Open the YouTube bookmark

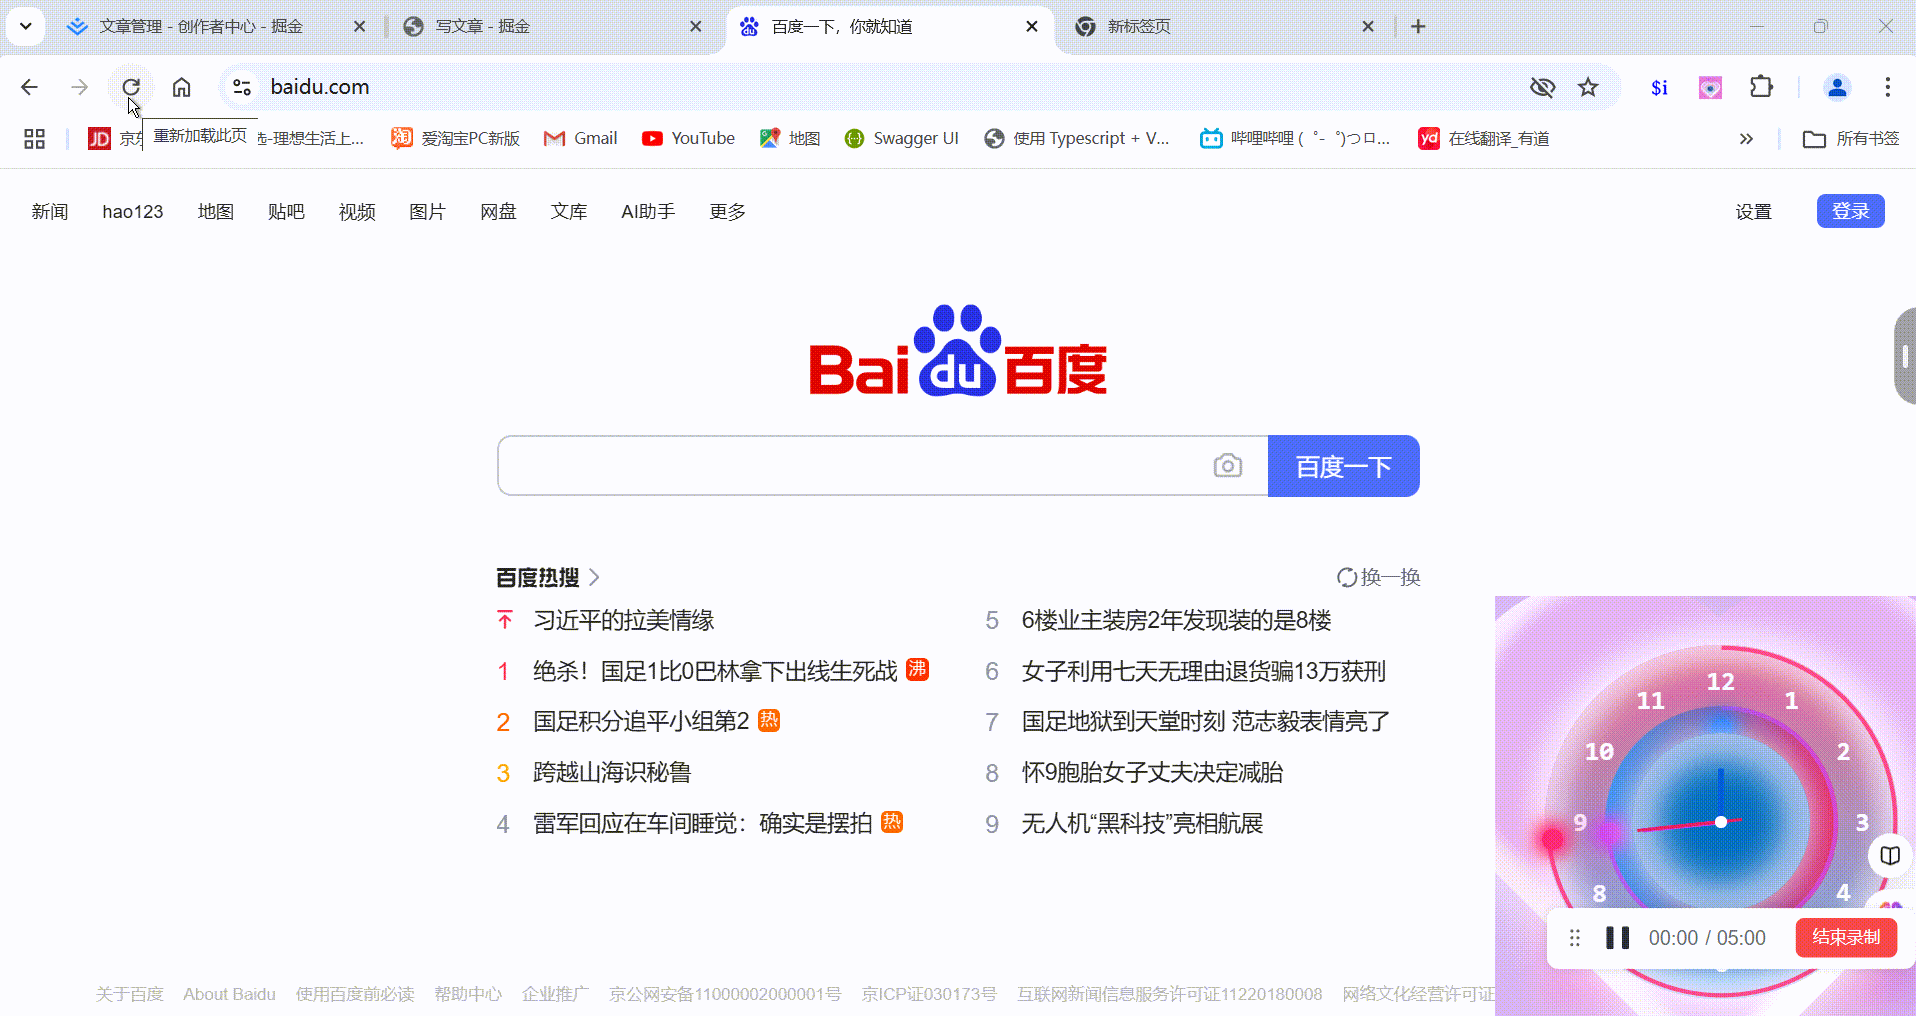689,139
